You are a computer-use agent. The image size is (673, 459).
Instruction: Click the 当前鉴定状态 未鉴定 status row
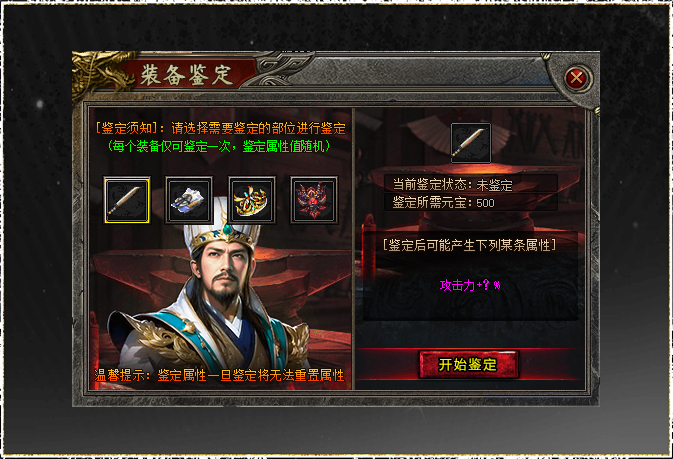[470, 184]
